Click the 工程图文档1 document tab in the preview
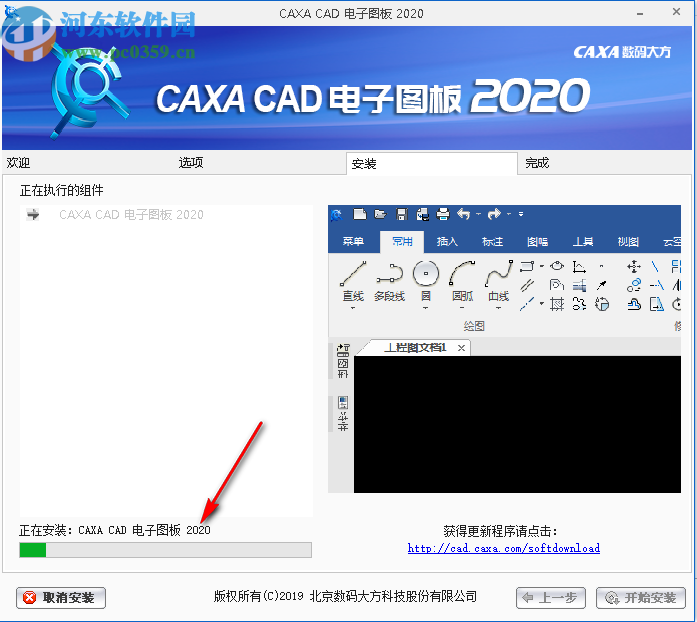 [x=415, y=348]
